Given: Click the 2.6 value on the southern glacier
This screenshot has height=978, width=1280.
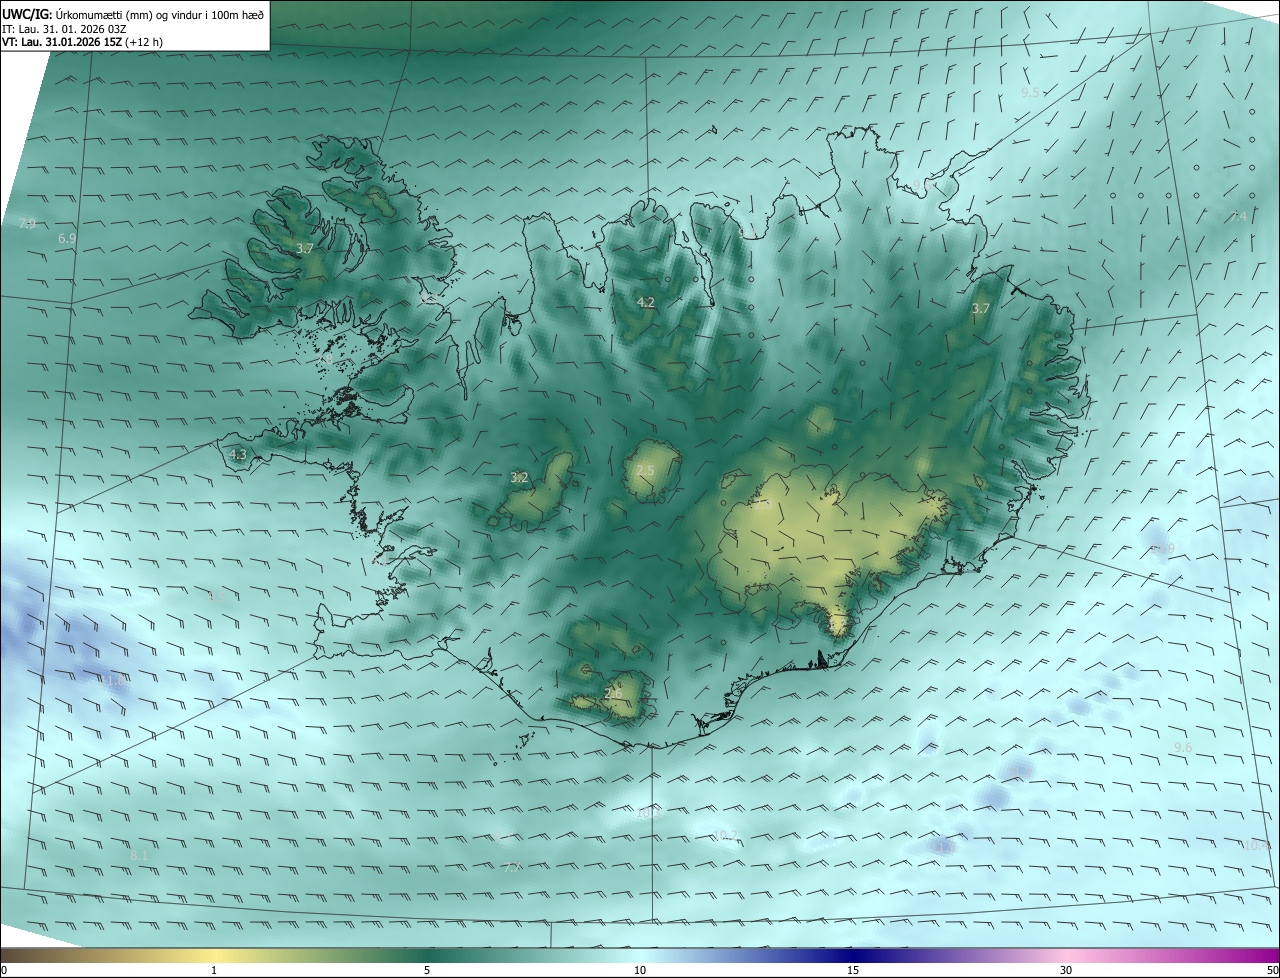Looking at the screenshot, I should (x=614, y=693).
